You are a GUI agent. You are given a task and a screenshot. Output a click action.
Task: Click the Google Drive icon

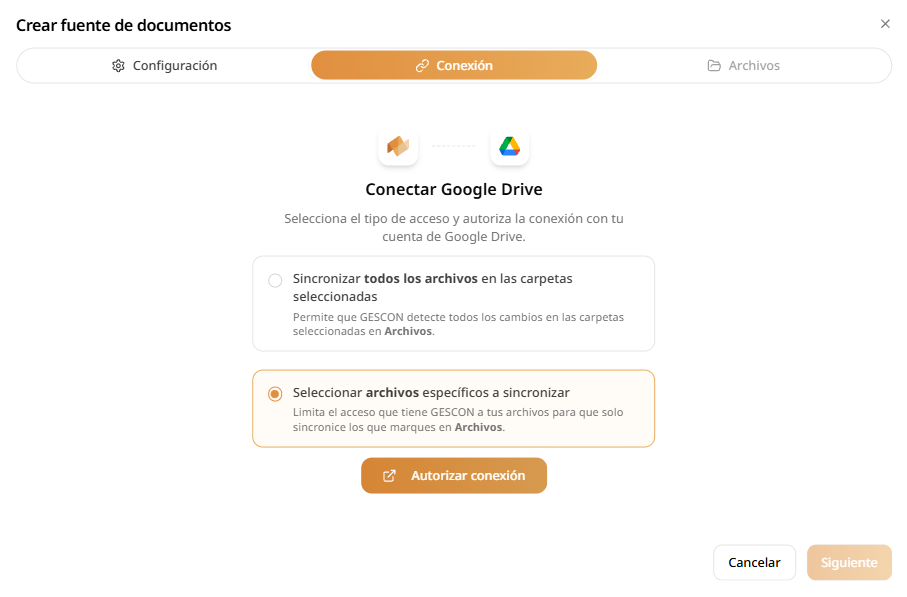510,145
